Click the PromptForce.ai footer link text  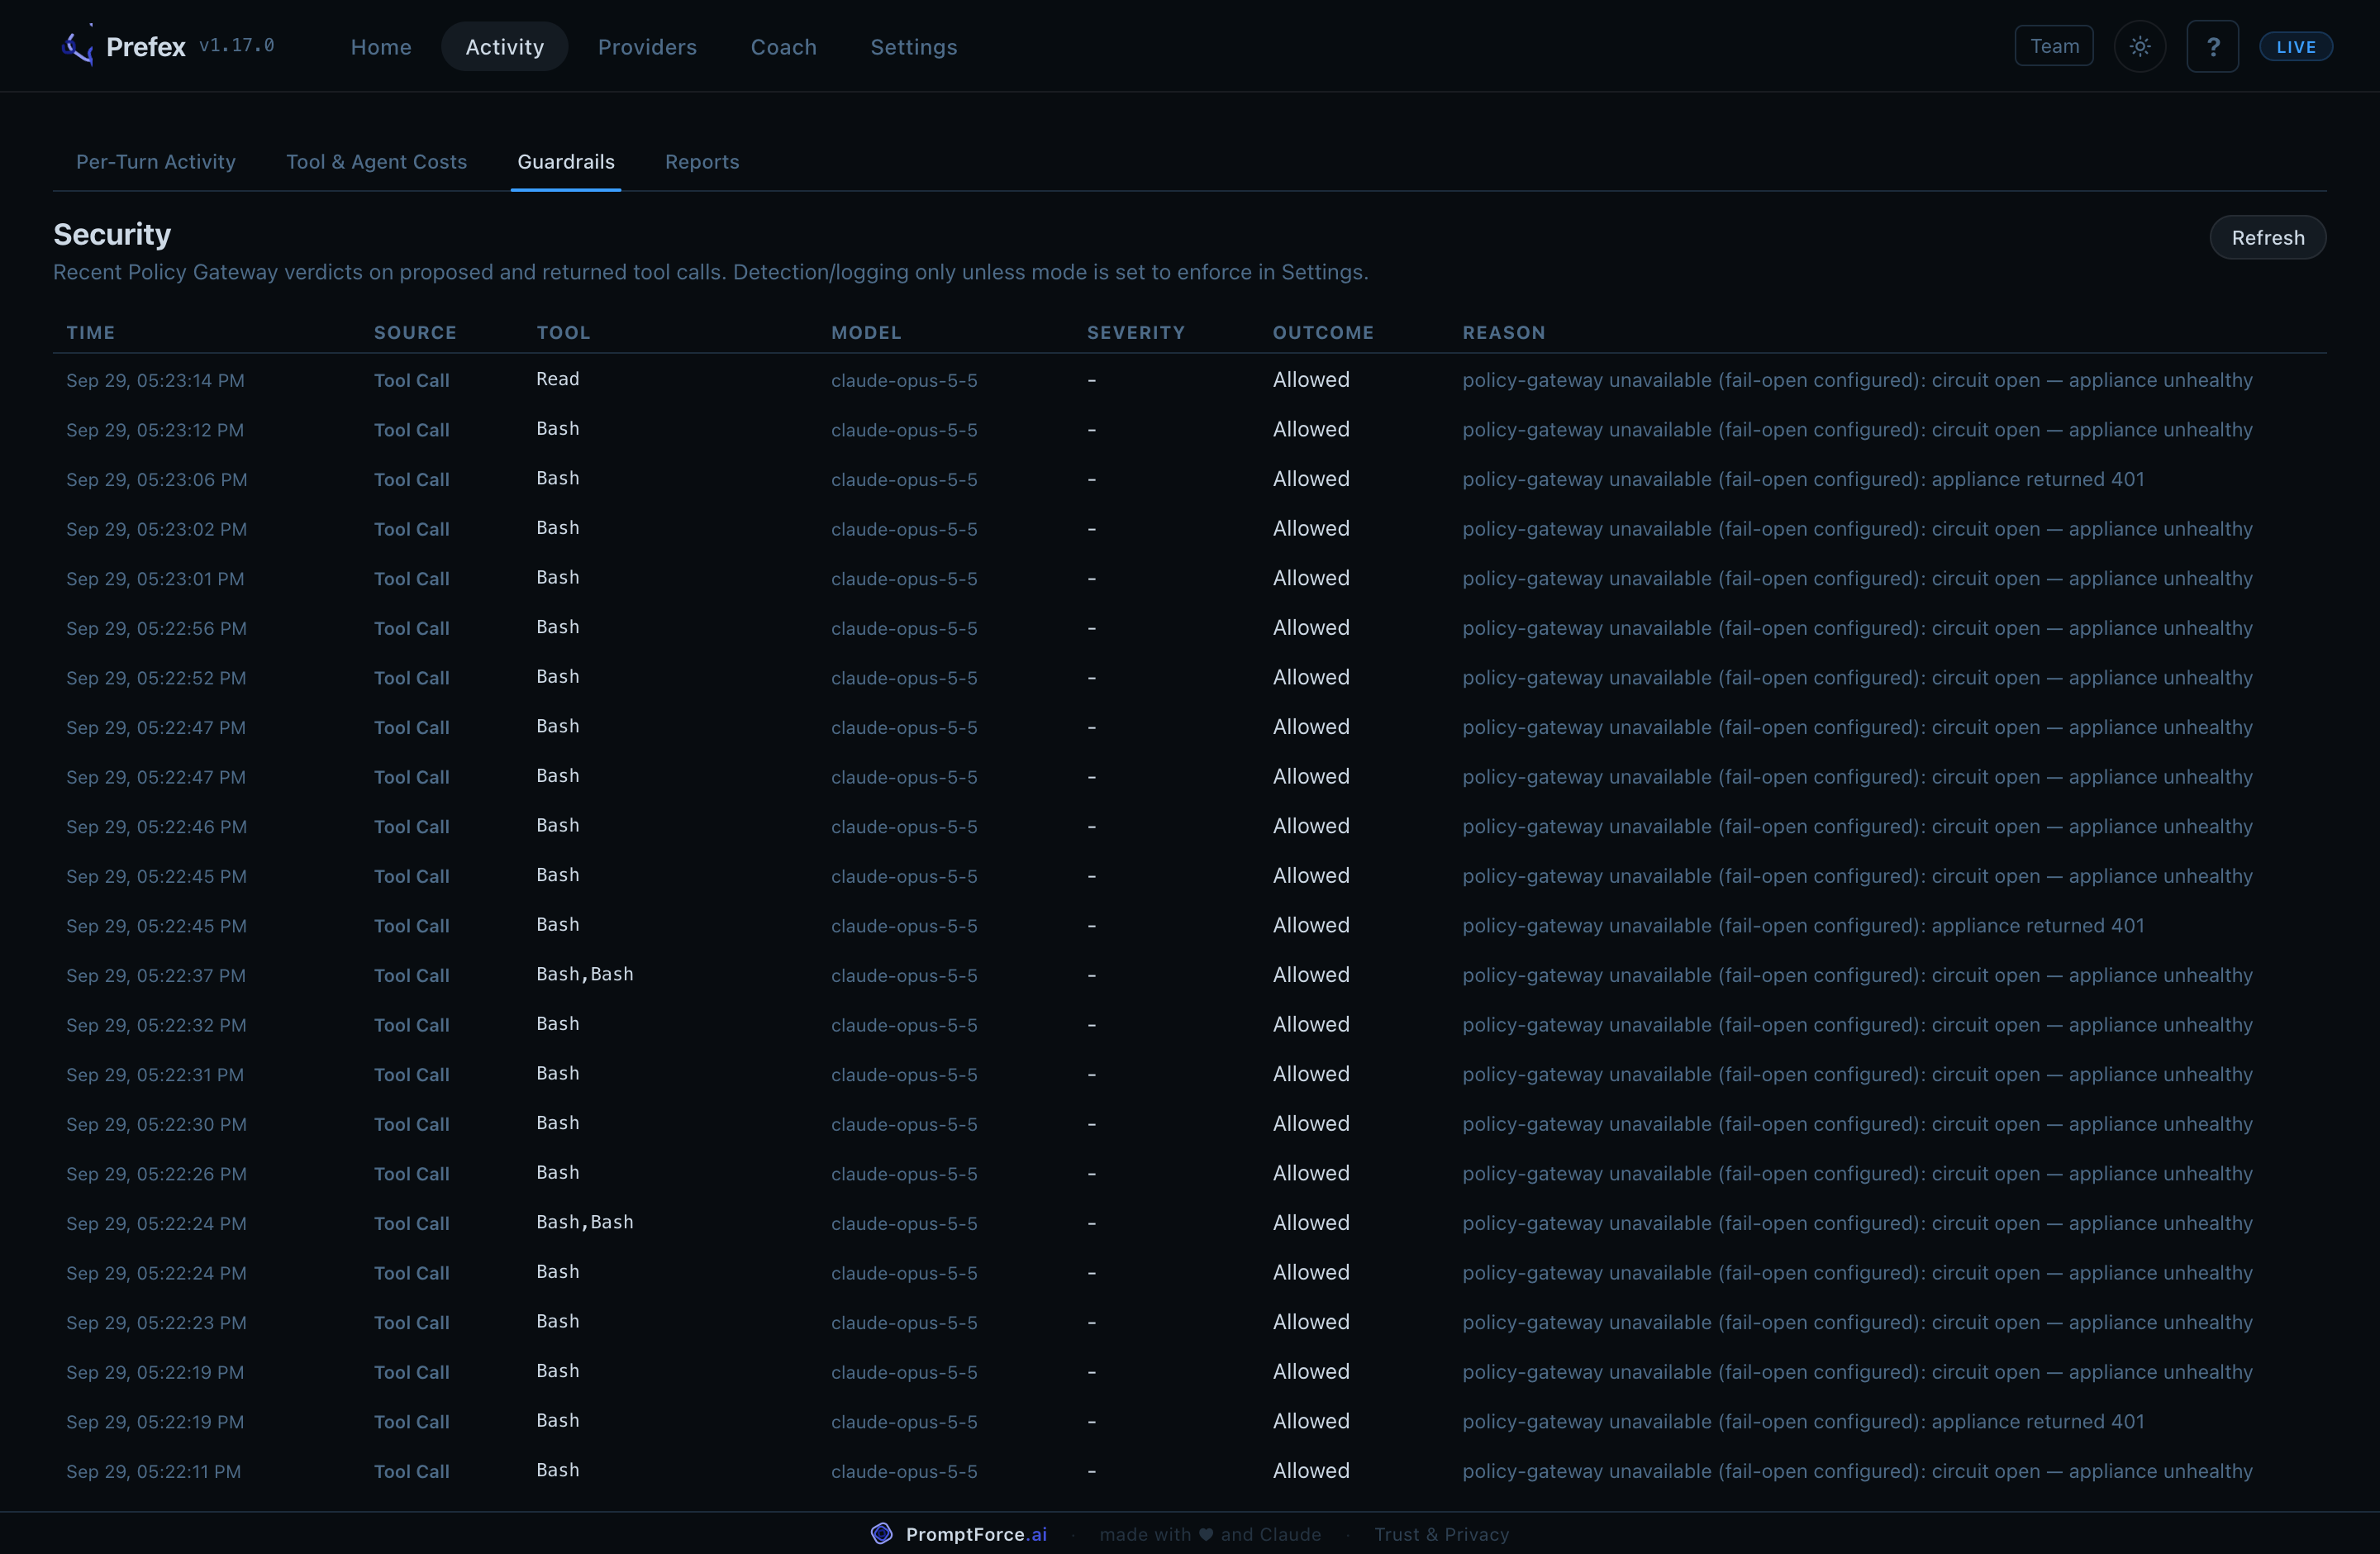point(976,1534)
